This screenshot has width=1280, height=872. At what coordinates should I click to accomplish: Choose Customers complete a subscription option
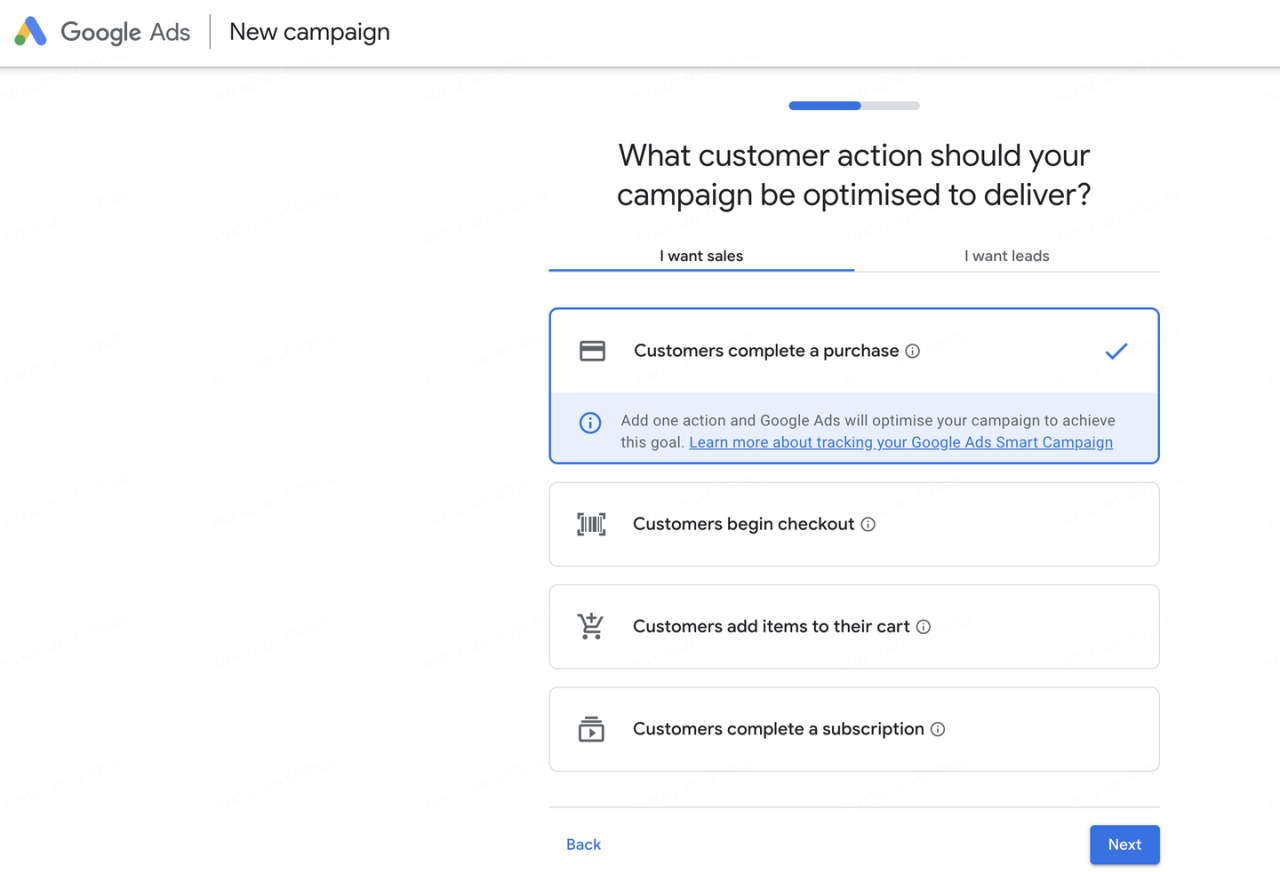click(x=778, y=729)
